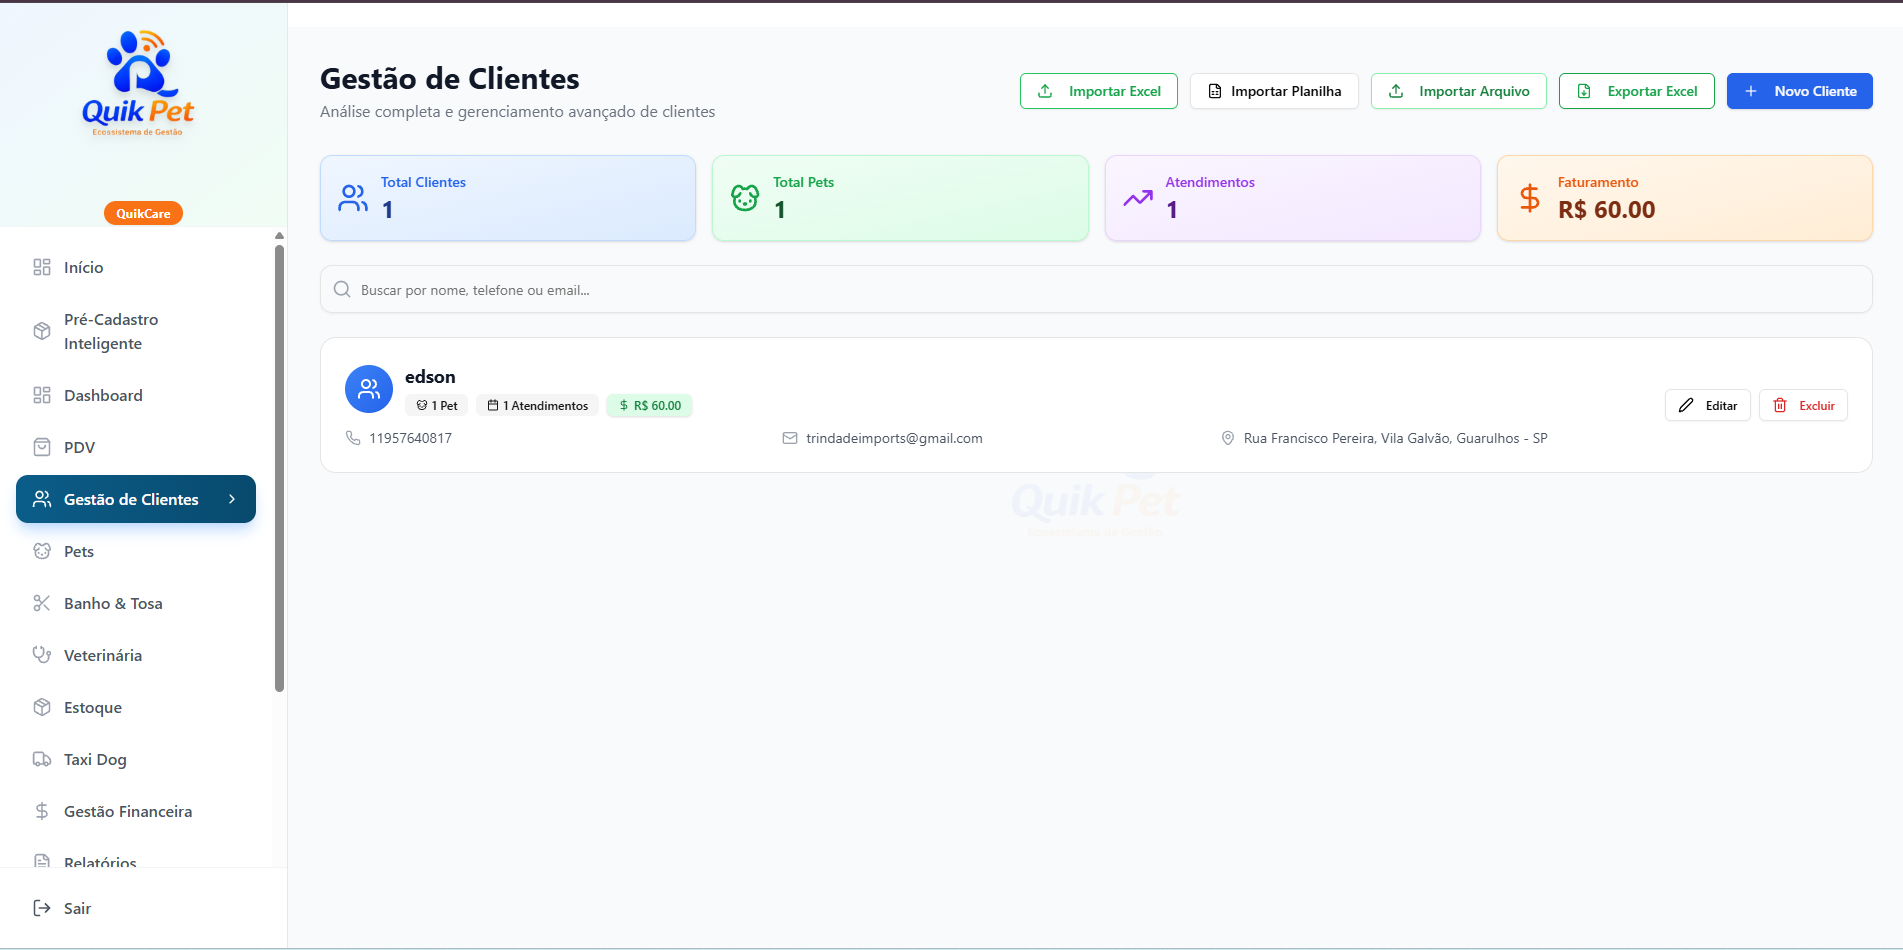Image resolution: width=1903 pixels, height=950 pixels.
Task: Click Importar Planilha button
Action: pyautogui.click(x=1274, y=91)
